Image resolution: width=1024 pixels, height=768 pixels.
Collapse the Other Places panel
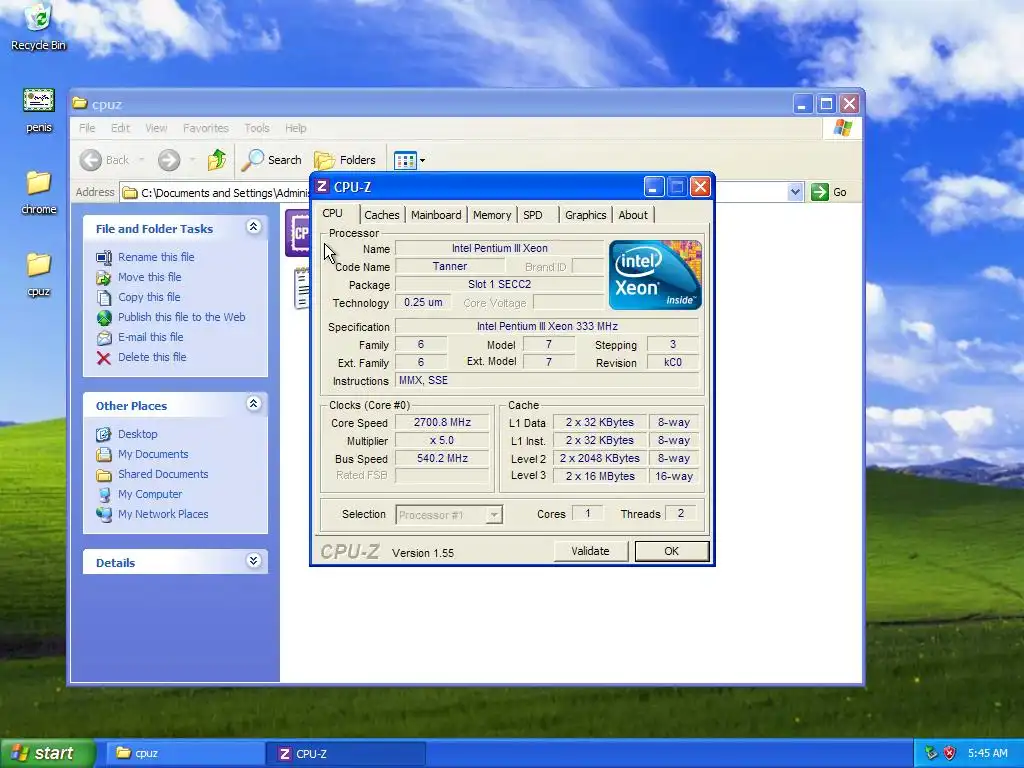click(253, 404)
